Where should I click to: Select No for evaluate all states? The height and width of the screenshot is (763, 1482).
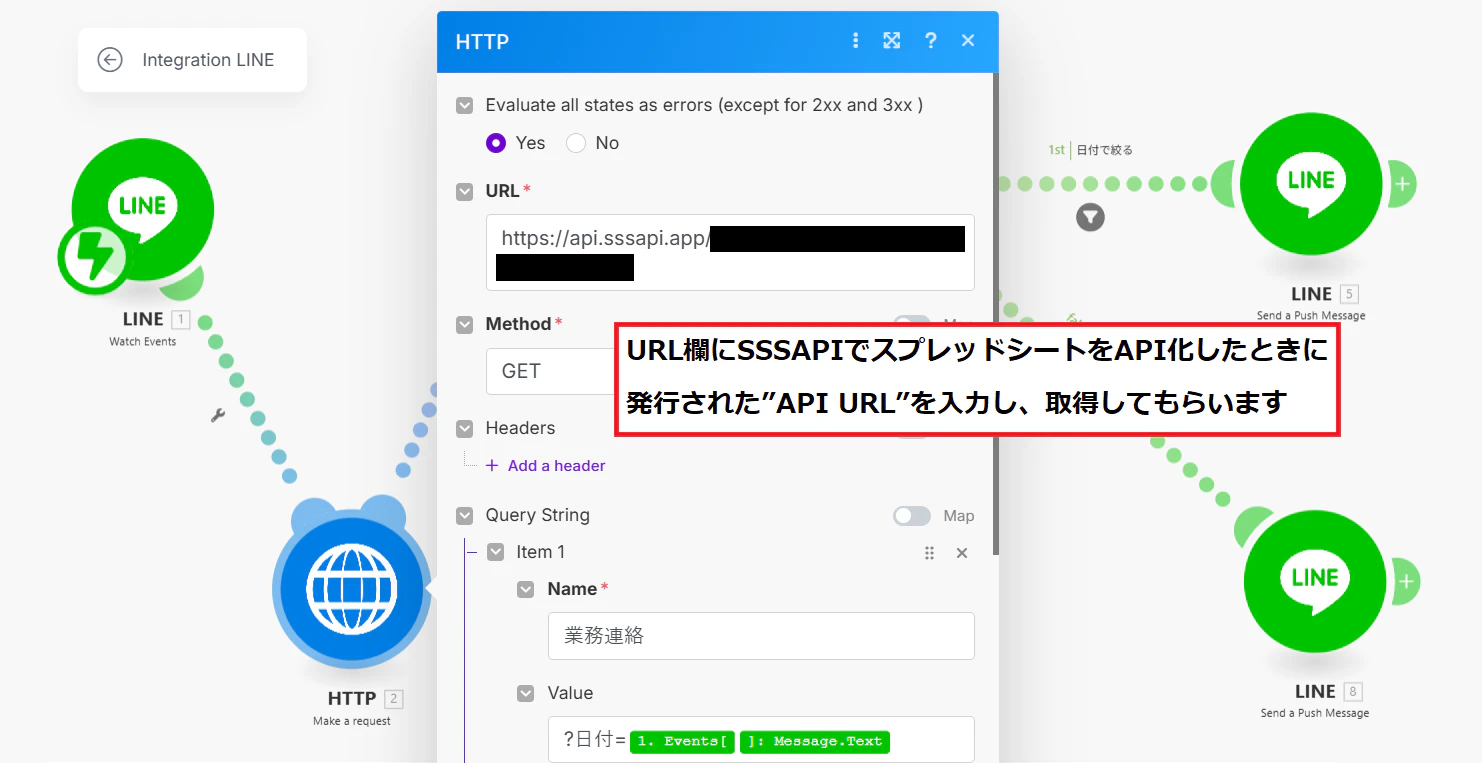576,143
